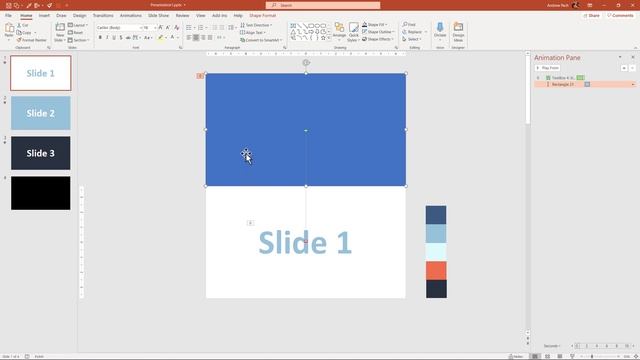Toggle Bold formatting
Viewport: 640px width, 360px height.
pos(100,38)
